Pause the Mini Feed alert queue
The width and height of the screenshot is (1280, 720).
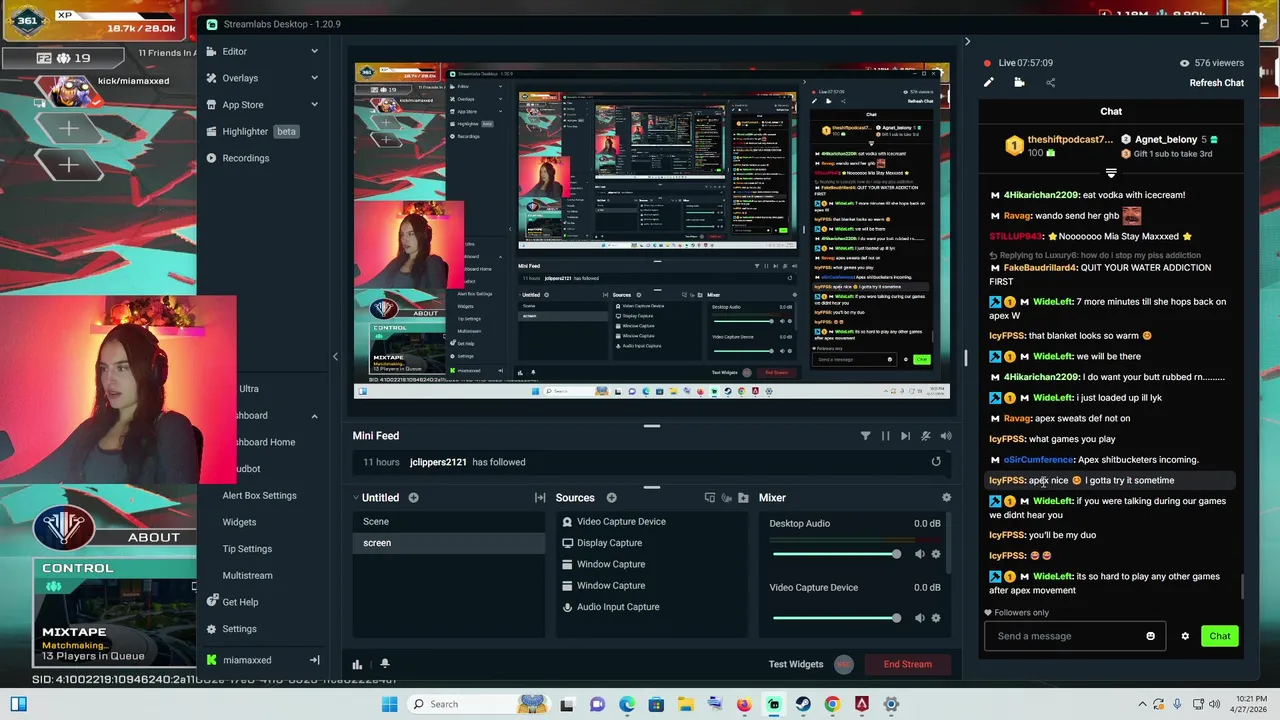885,436
